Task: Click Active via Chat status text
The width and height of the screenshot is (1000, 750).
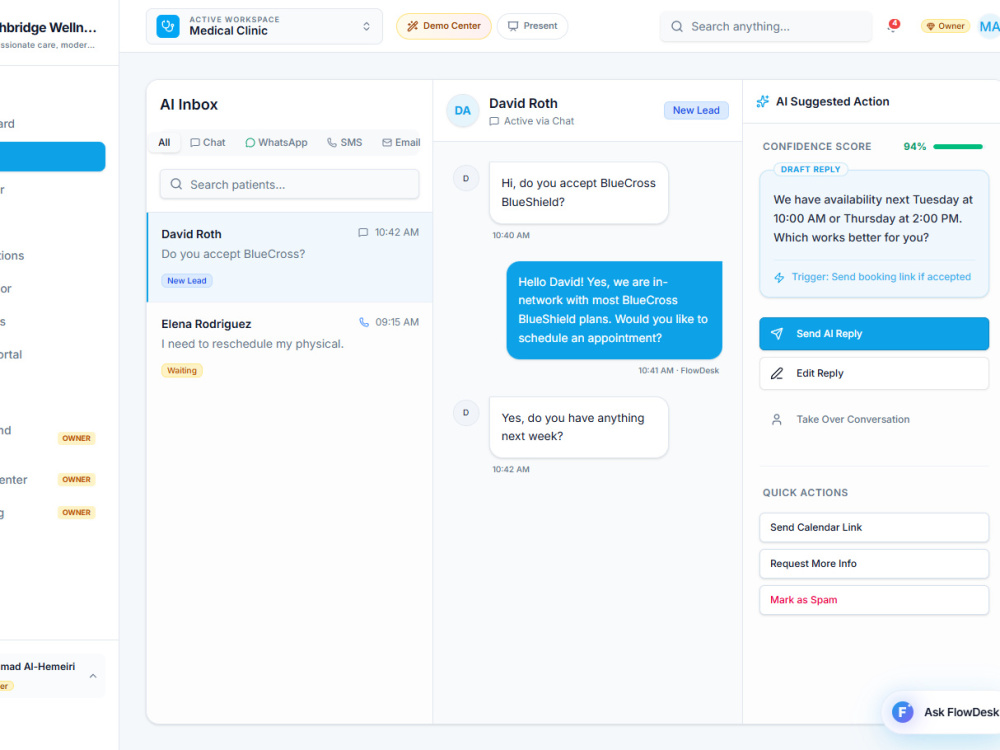Action: click(539, 121)
